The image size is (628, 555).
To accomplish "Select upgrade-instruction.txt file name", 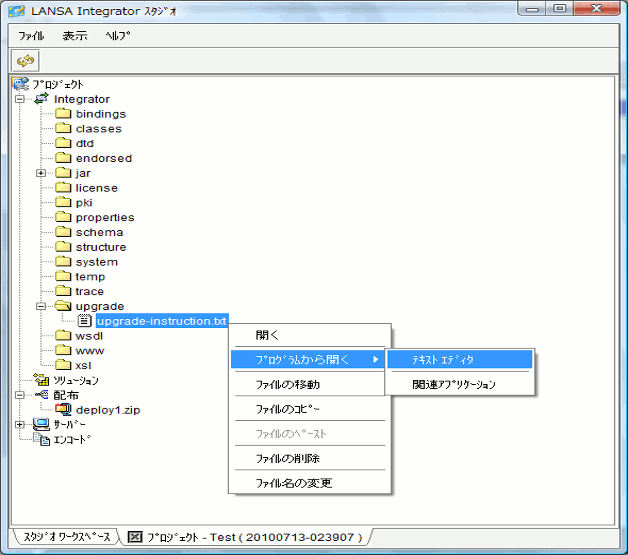I will pyautogui.click(x=162, y=321).
